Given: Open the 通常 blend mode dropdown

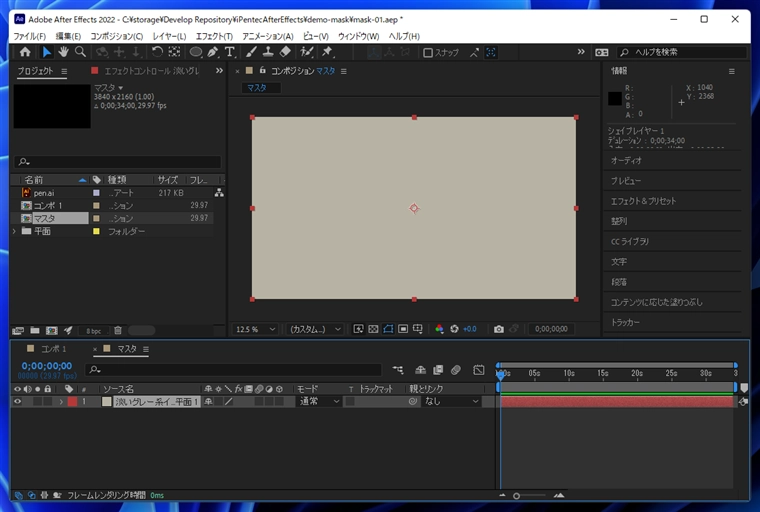Looking at the screenshot, I should [x=318, y=402].
